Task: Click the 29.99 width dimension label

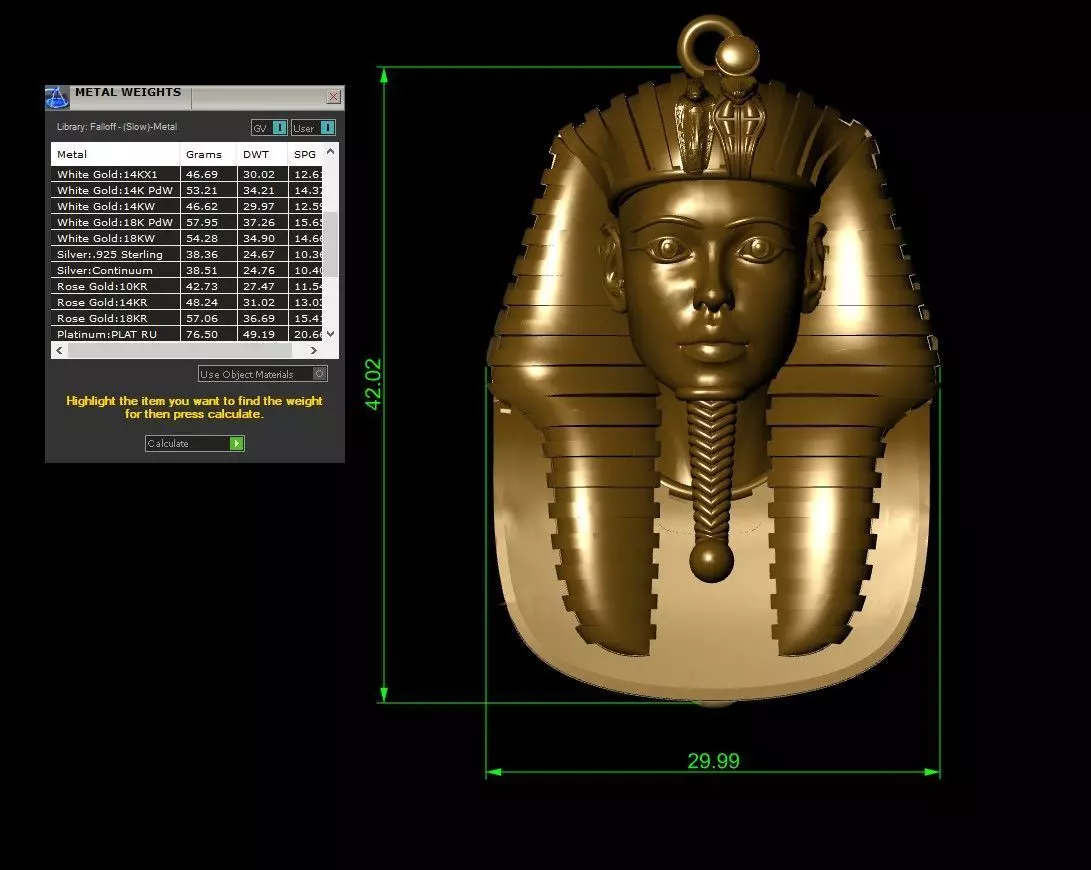Action: coord(713,761)
